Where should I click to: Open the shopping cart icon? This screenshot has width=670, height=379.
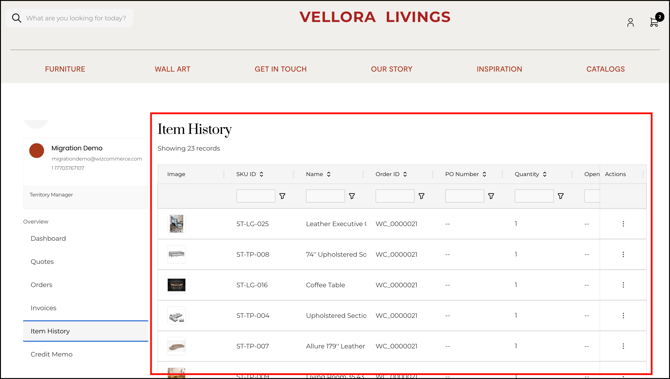click(654, 22)
